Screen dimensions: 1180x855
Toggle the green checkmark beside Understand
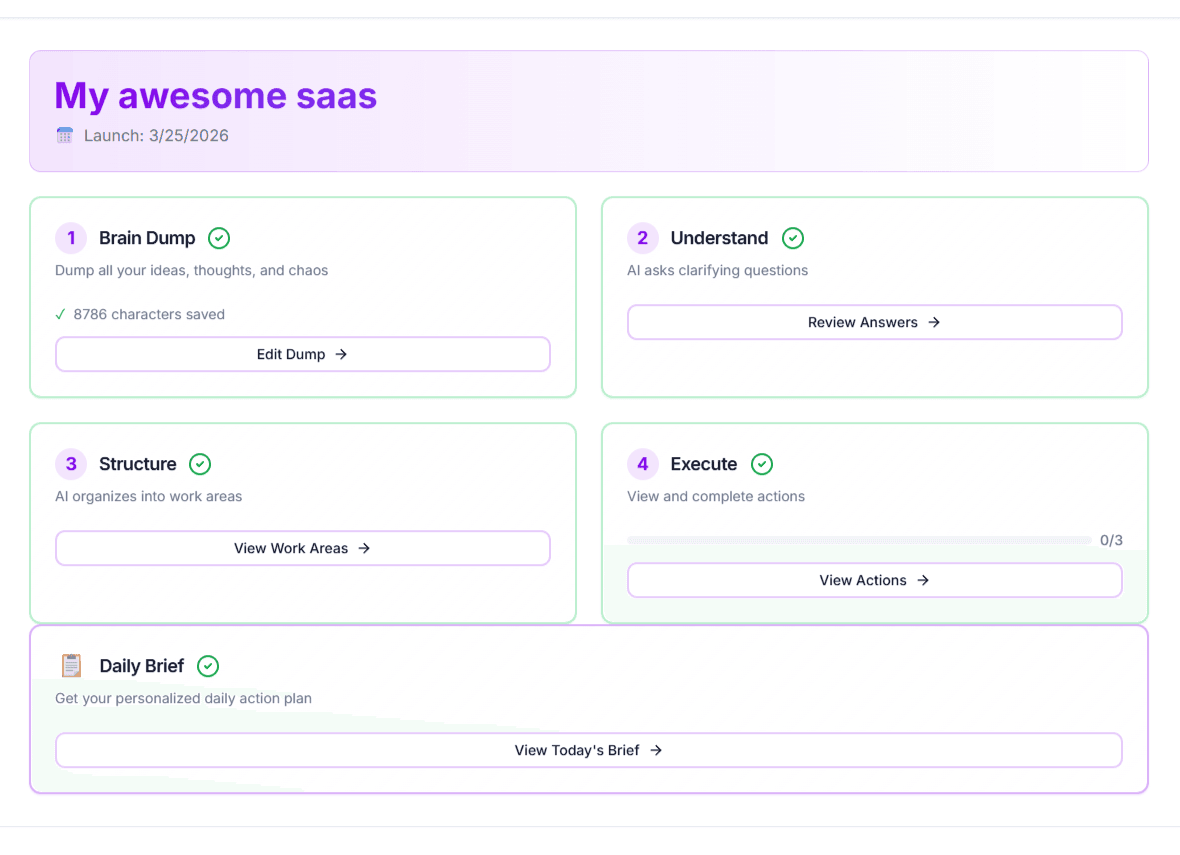click(x=792, y=238)
